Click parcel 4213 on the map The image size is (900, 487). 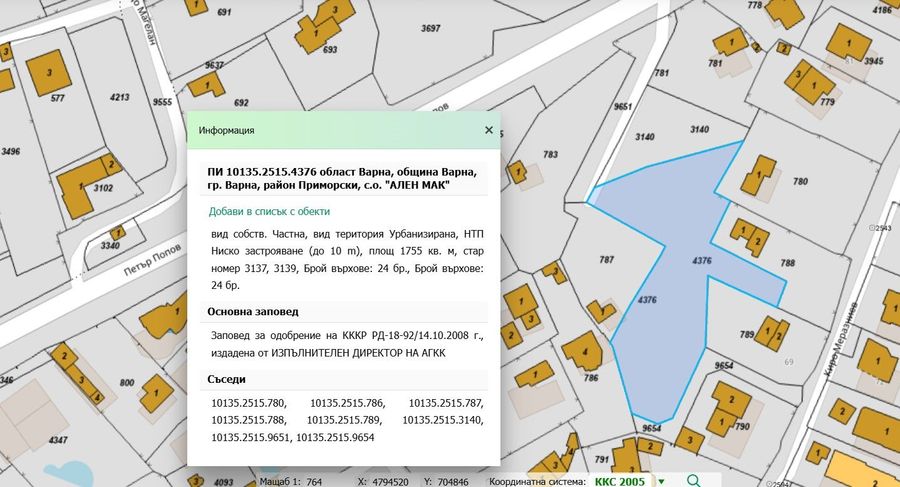pyautogui.click(x=119, y=97)
